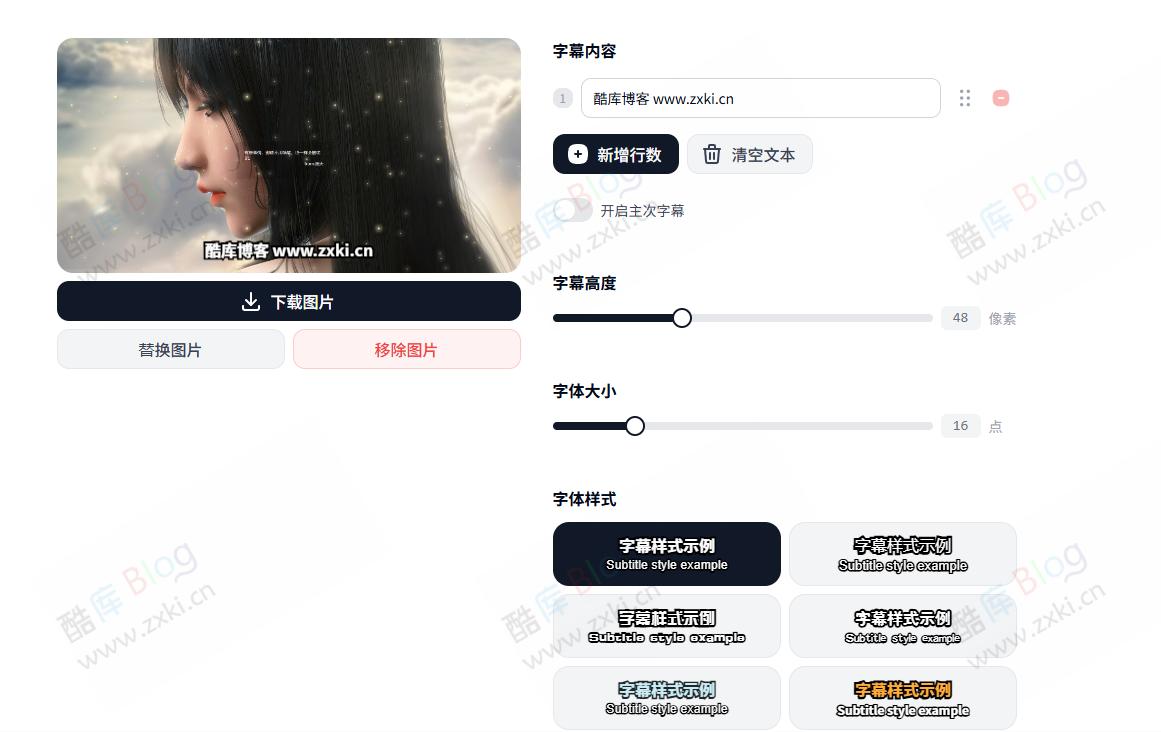This screenshot has height=732, width=1161.
Task: Click the preview image with subtitle
Action: (x=289, y=155)
